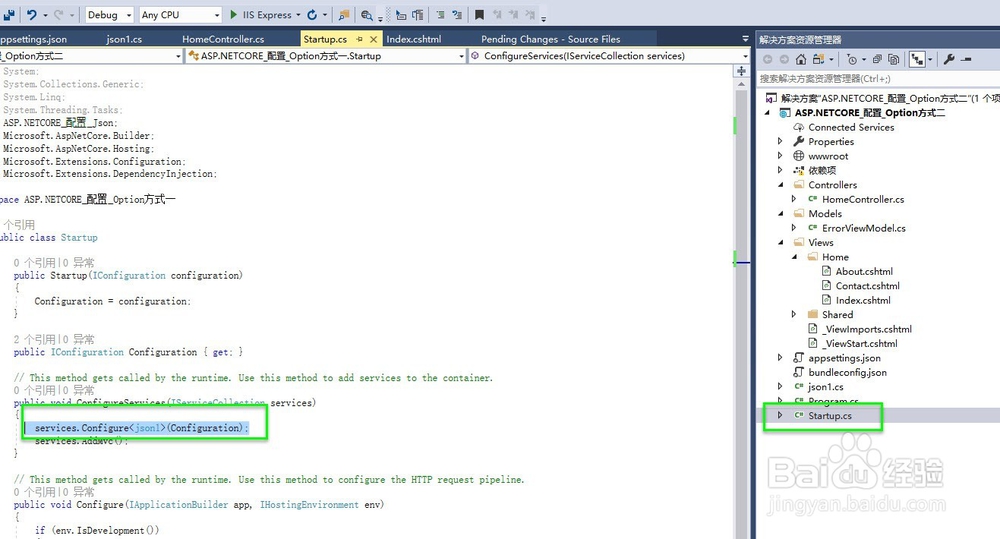Click the services.Configure<json1> code line

pyautogui.click(x=140, y=428)
